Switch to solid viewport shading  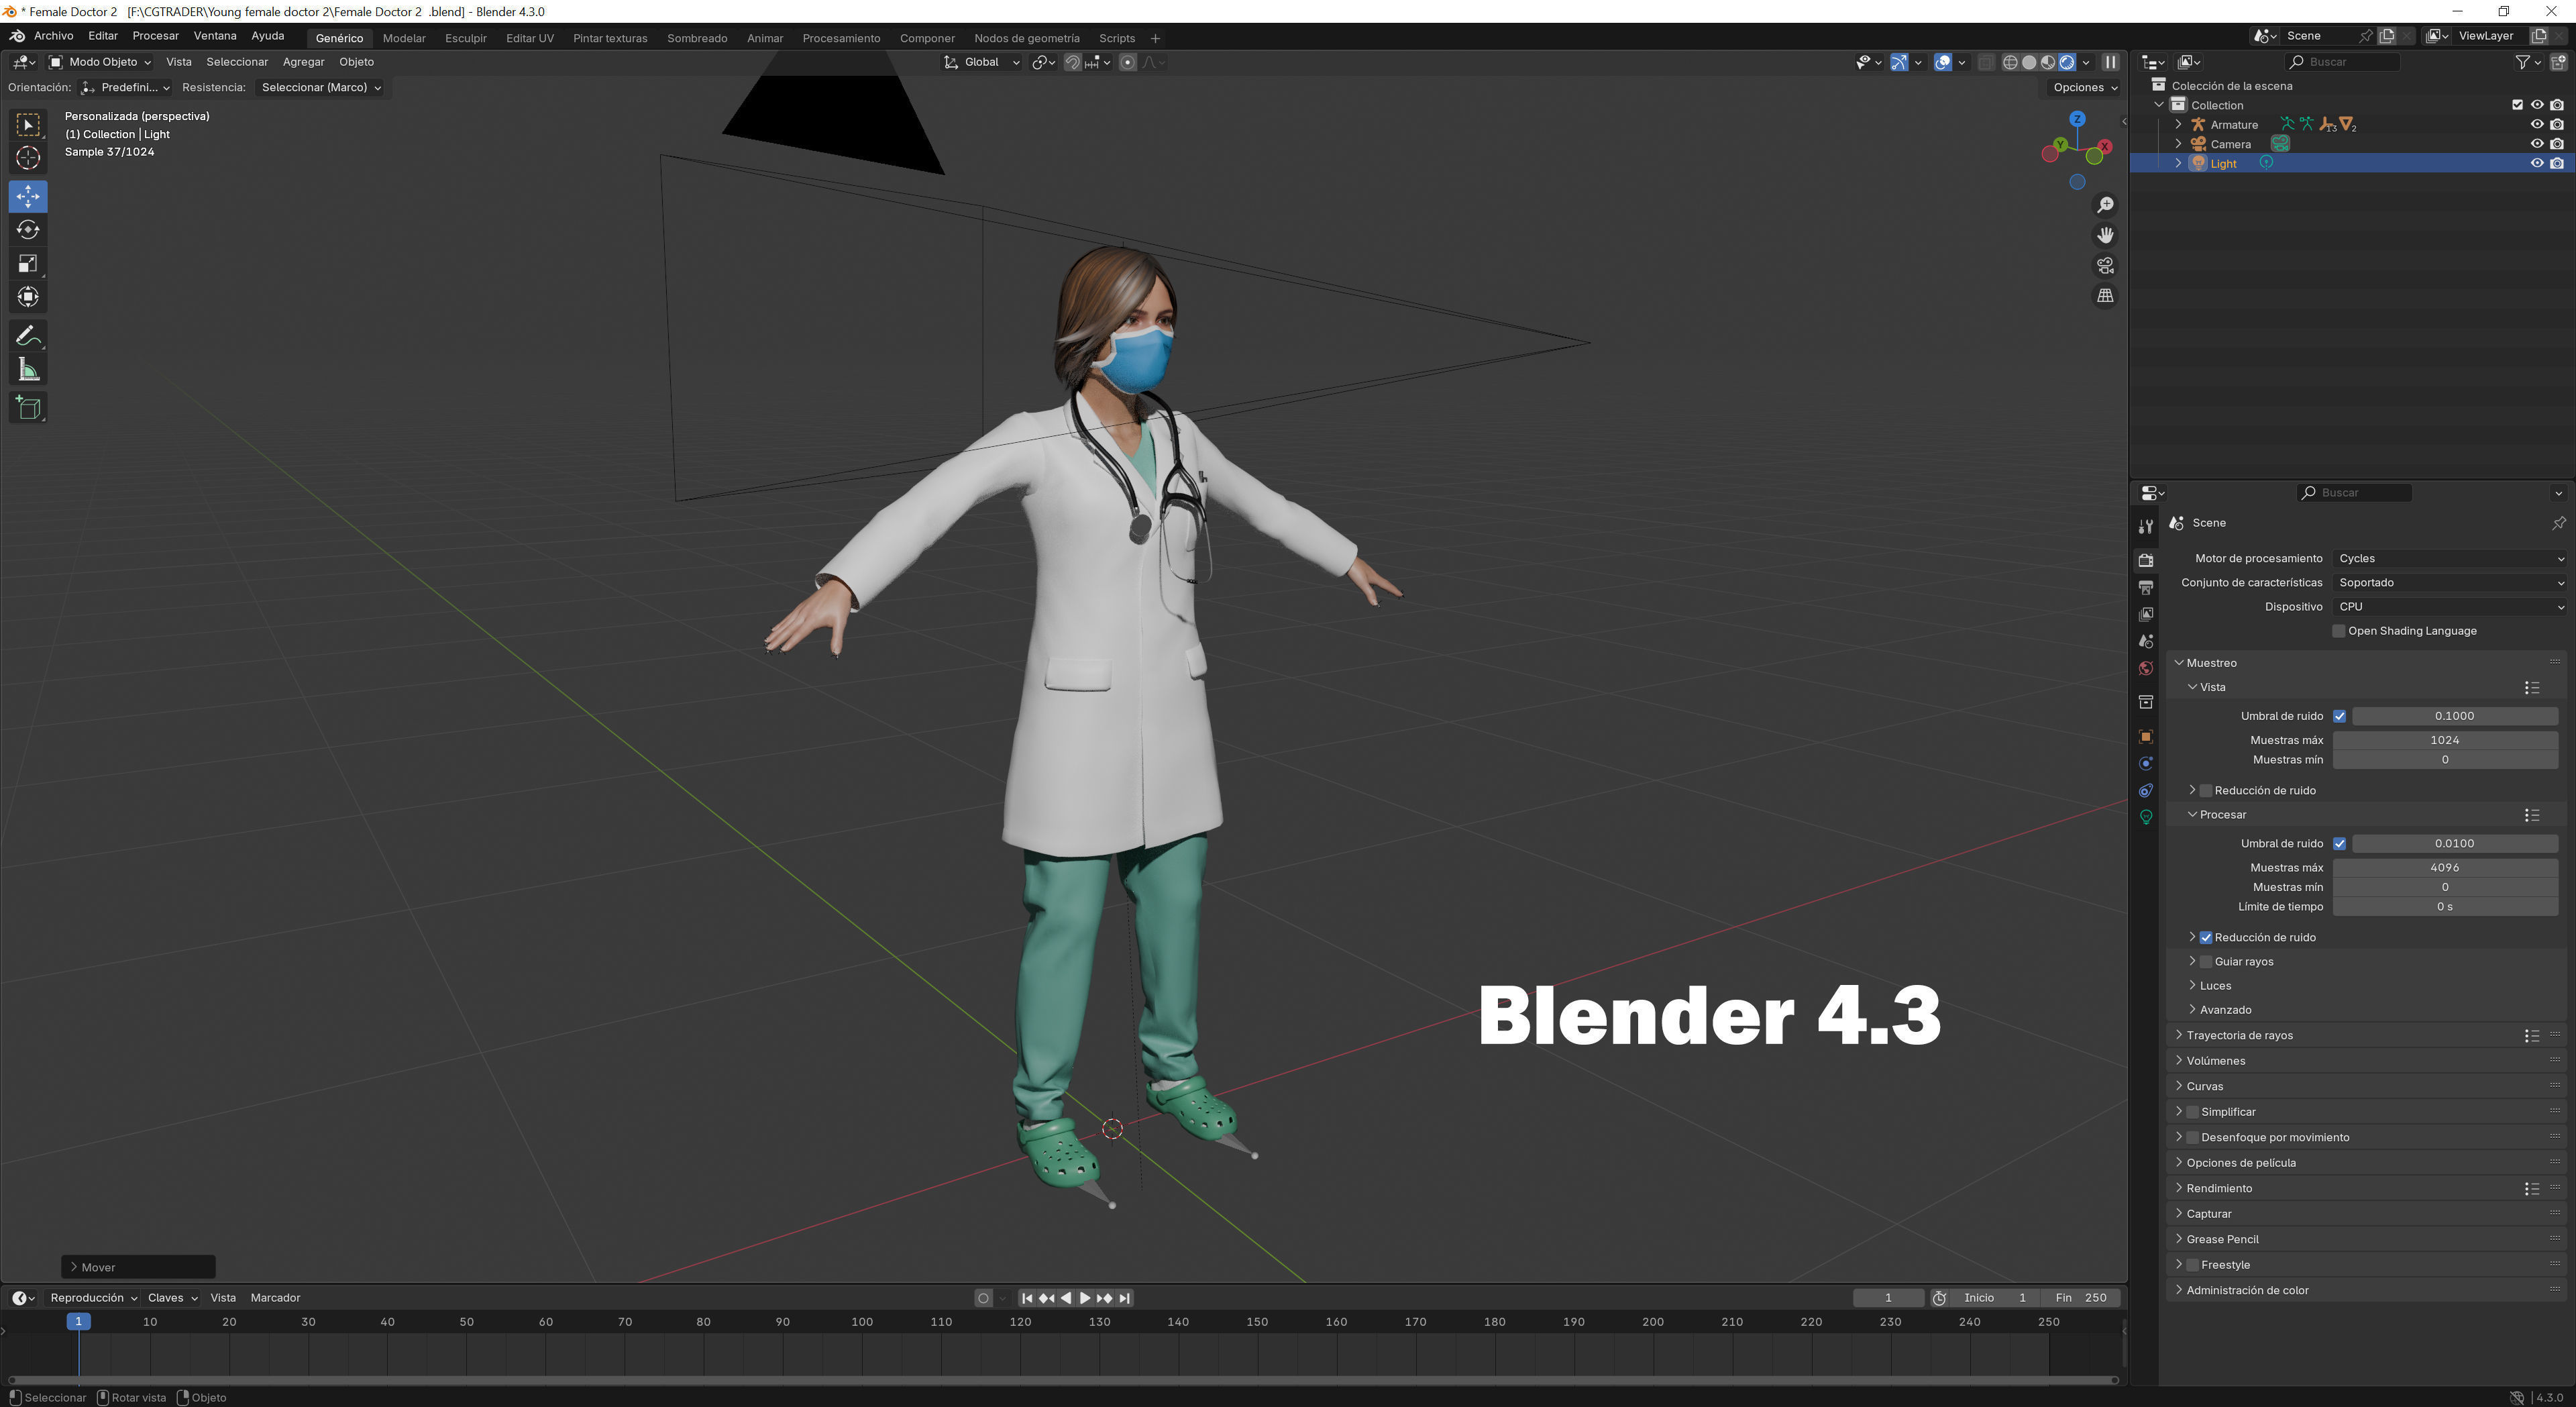click(2029, 62)
